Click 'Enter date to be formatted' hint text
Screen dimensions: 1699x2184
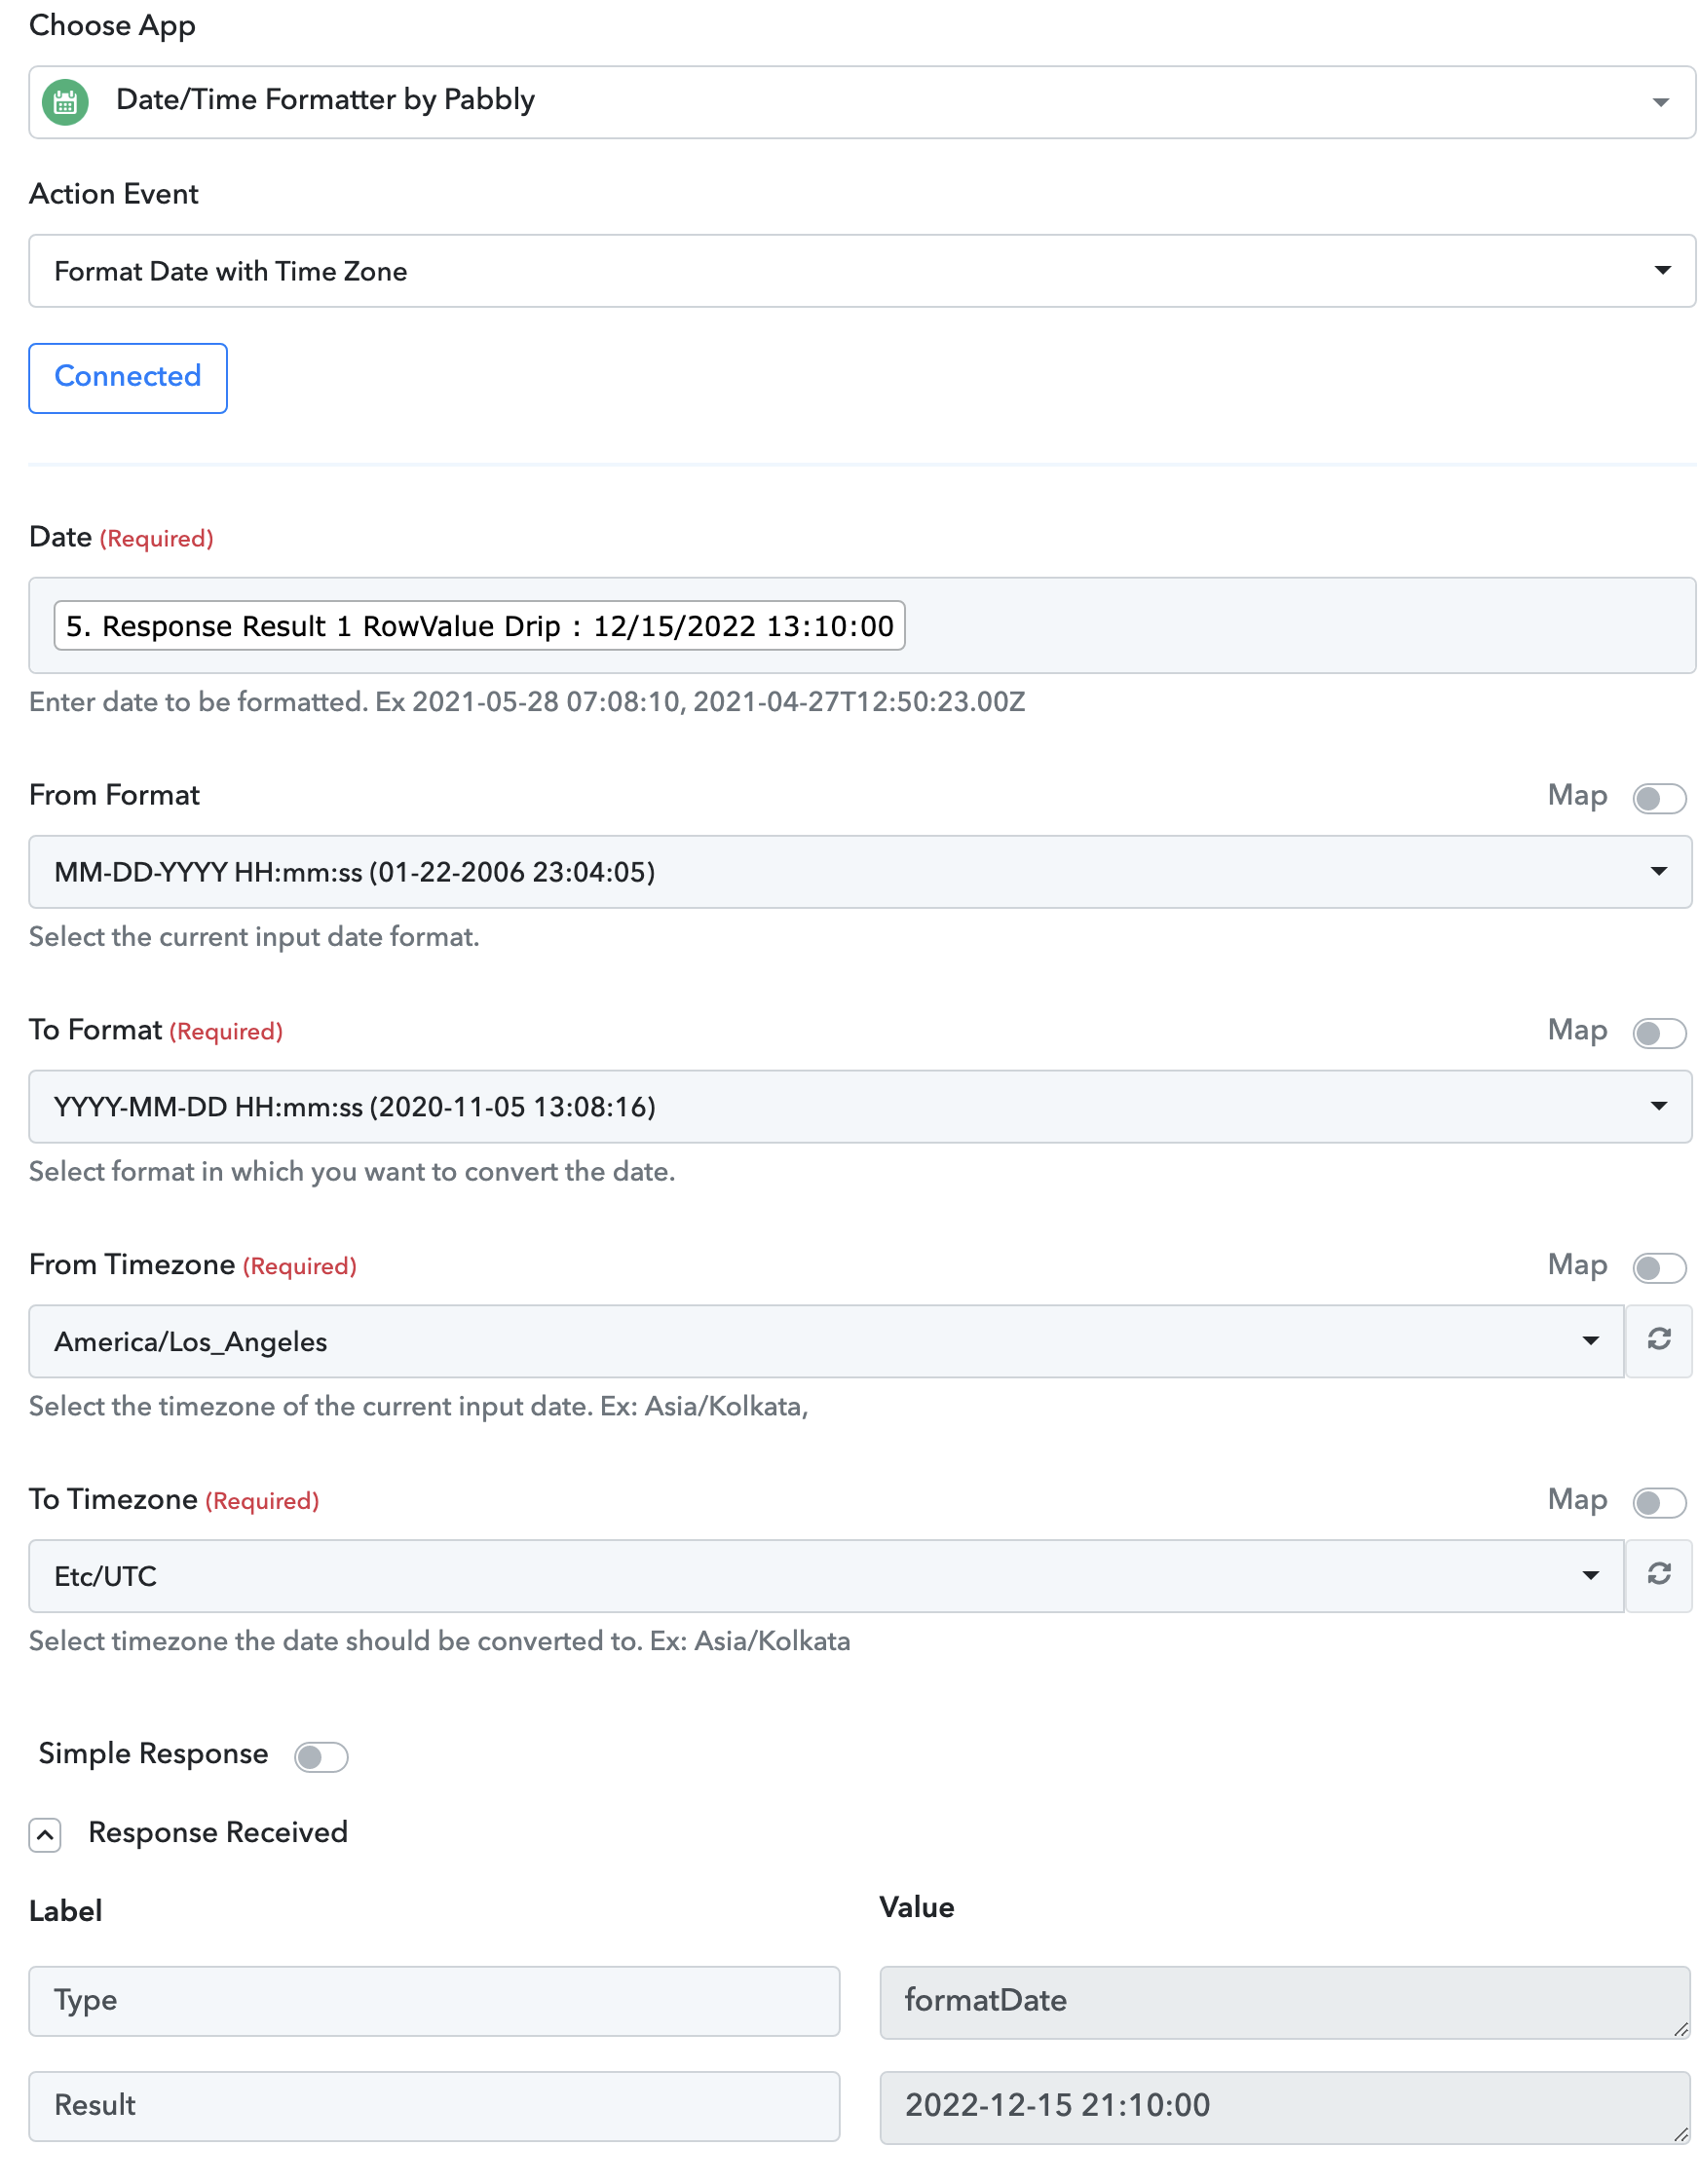[x=527, y=702]
